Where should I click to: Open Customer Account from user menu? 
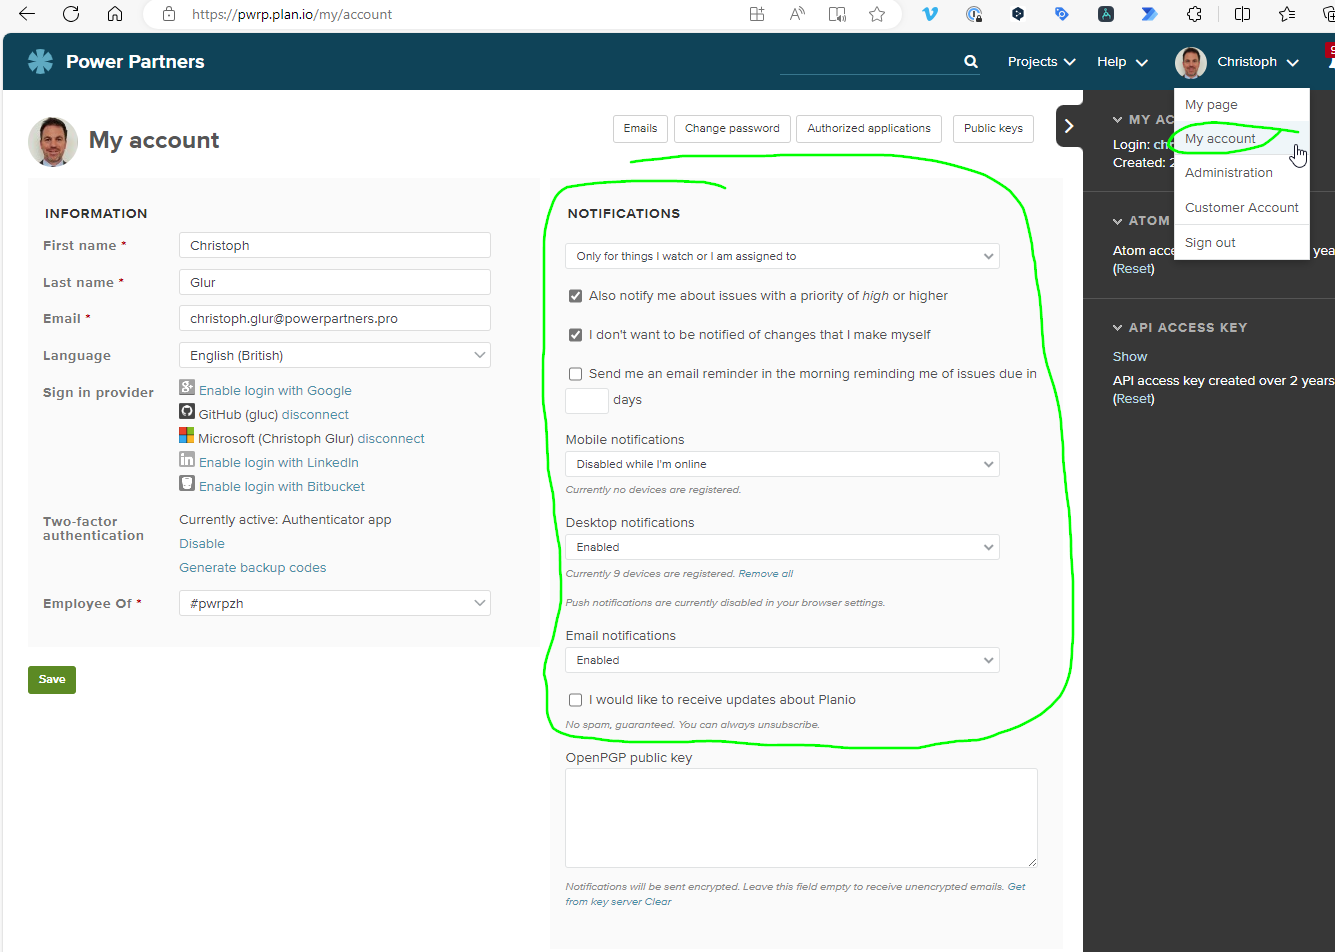[1241, 208]
